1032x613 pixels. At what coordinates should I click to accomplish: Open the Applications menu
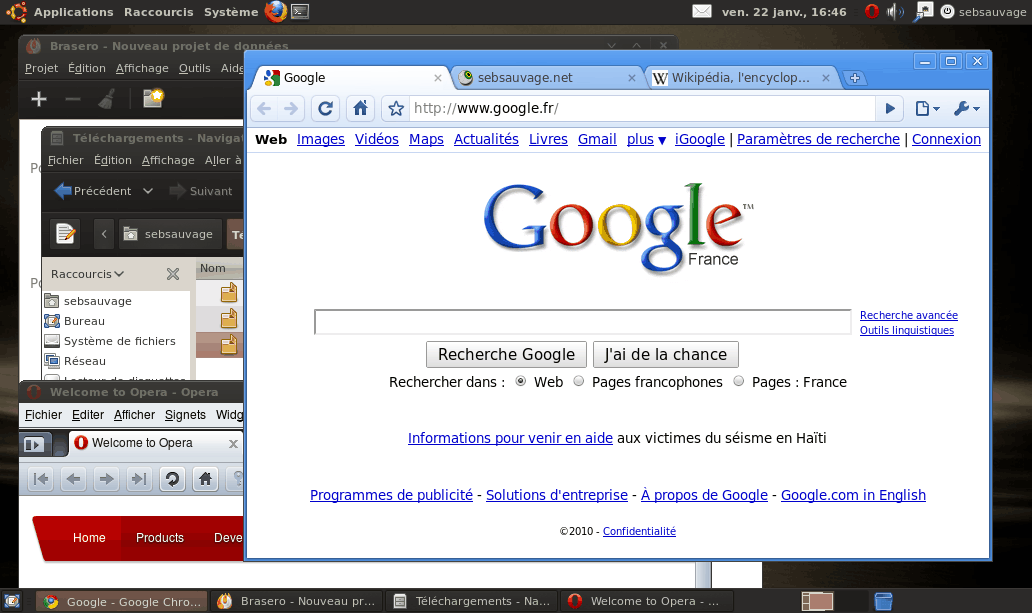pos(73,11)
